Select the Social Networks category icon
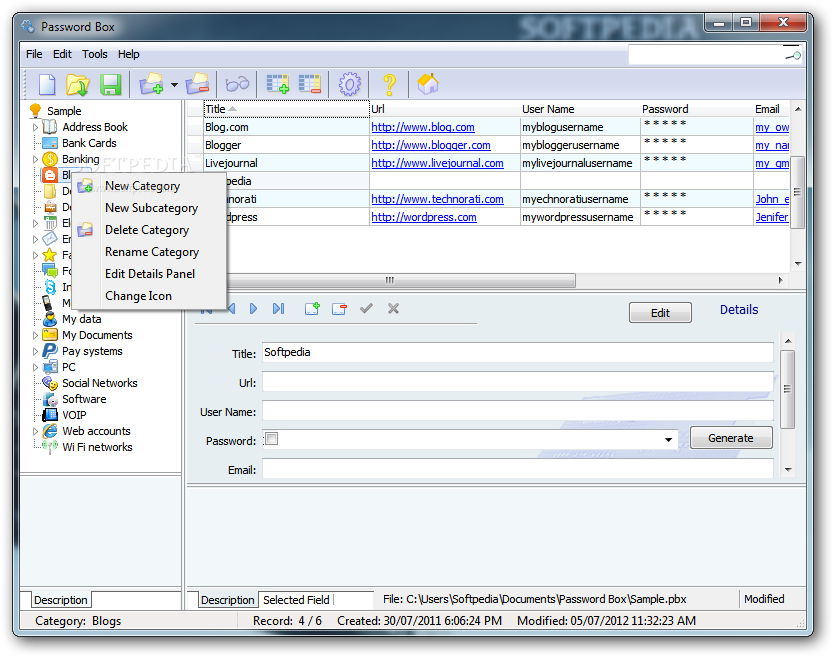Viewport: 834px width, 657px height. click(x=50, y=383)
